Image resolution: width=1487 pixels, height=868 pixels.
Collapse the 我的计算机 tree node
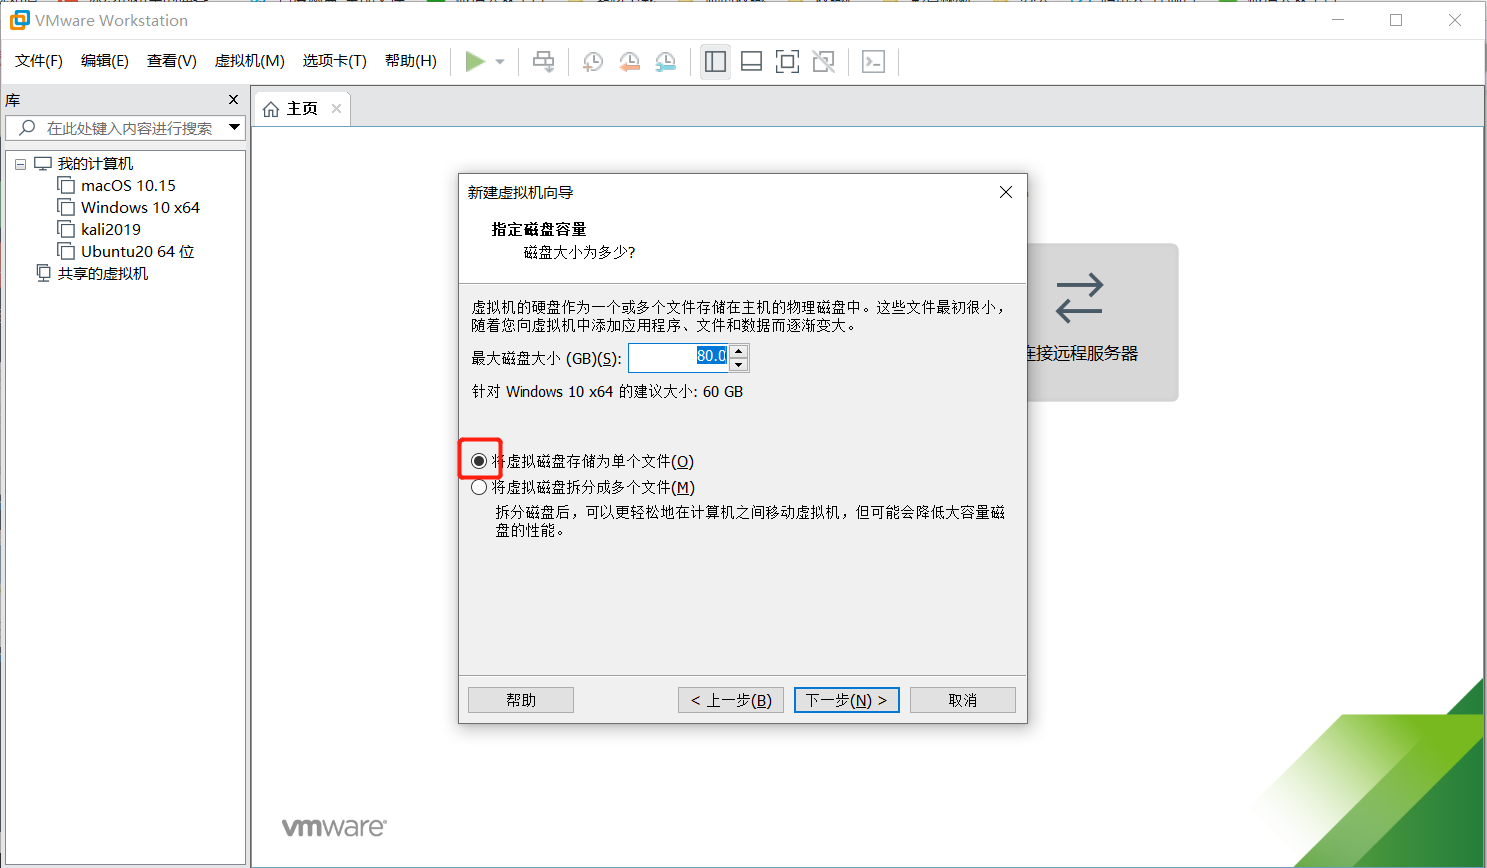coord(20,164)
